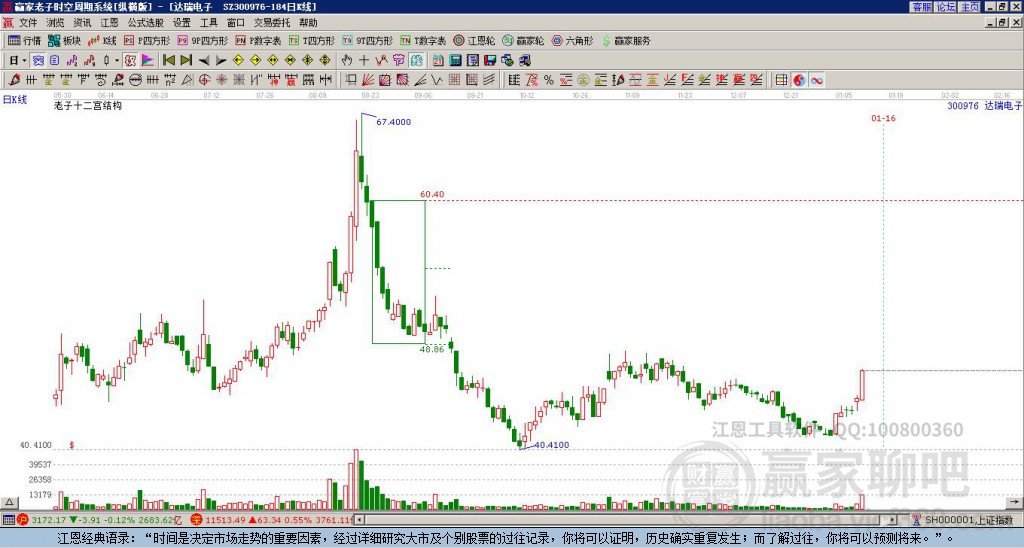Click the colored flag icon
The width and height of the screenshot is (1024, 548).
148,60
